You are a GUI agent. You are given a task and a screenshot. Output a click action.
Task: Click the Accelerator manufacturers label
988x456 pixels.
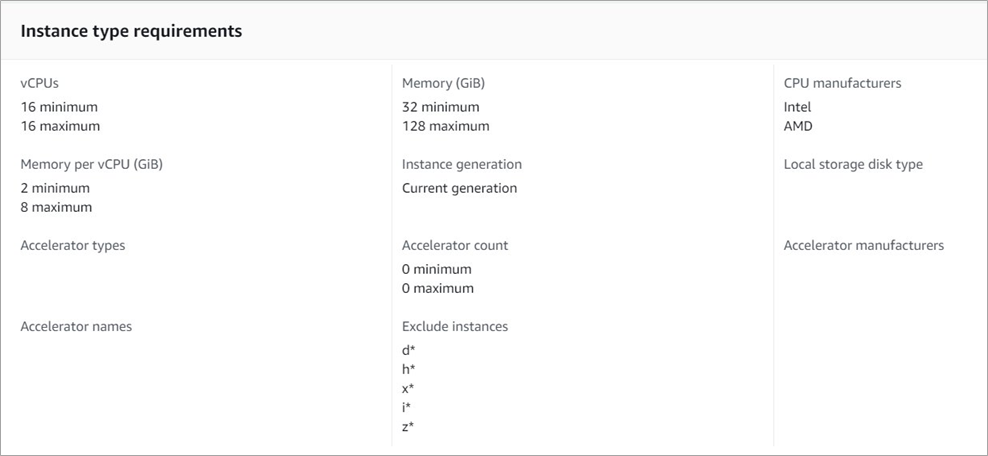pos(863,246)
